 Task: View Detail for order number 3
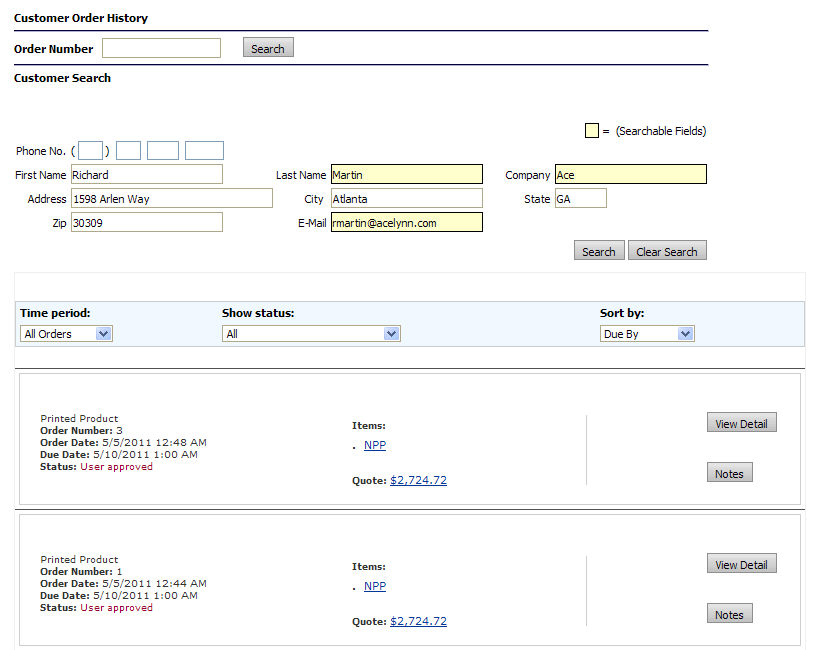coord(741,423)
